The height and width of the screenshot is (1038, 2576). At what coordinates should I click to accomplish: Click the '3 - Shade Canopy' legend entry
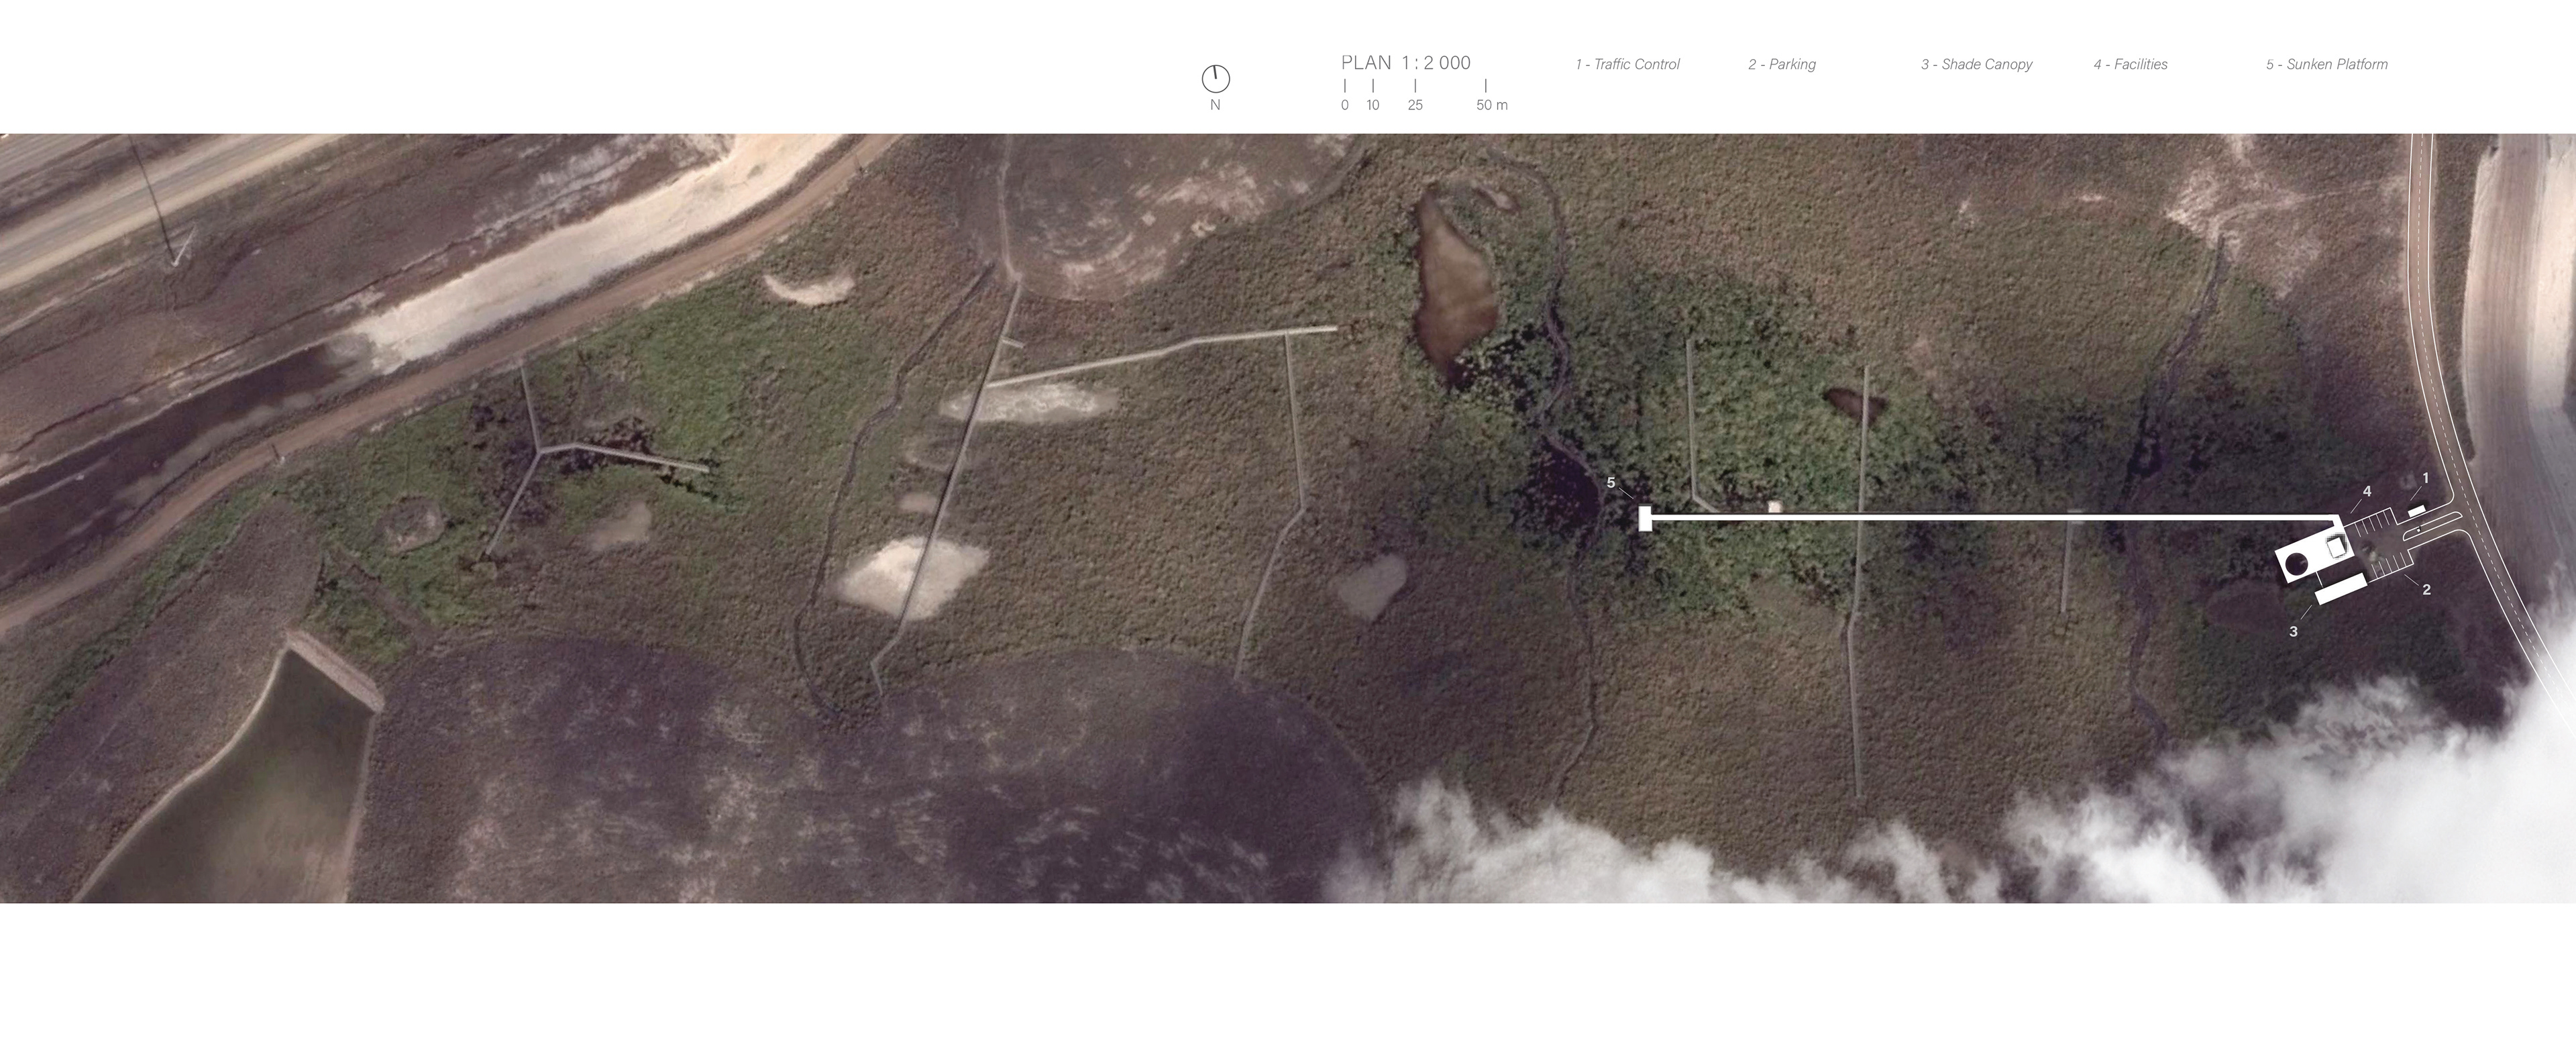pyautogui.click(x=1976, y=64)
